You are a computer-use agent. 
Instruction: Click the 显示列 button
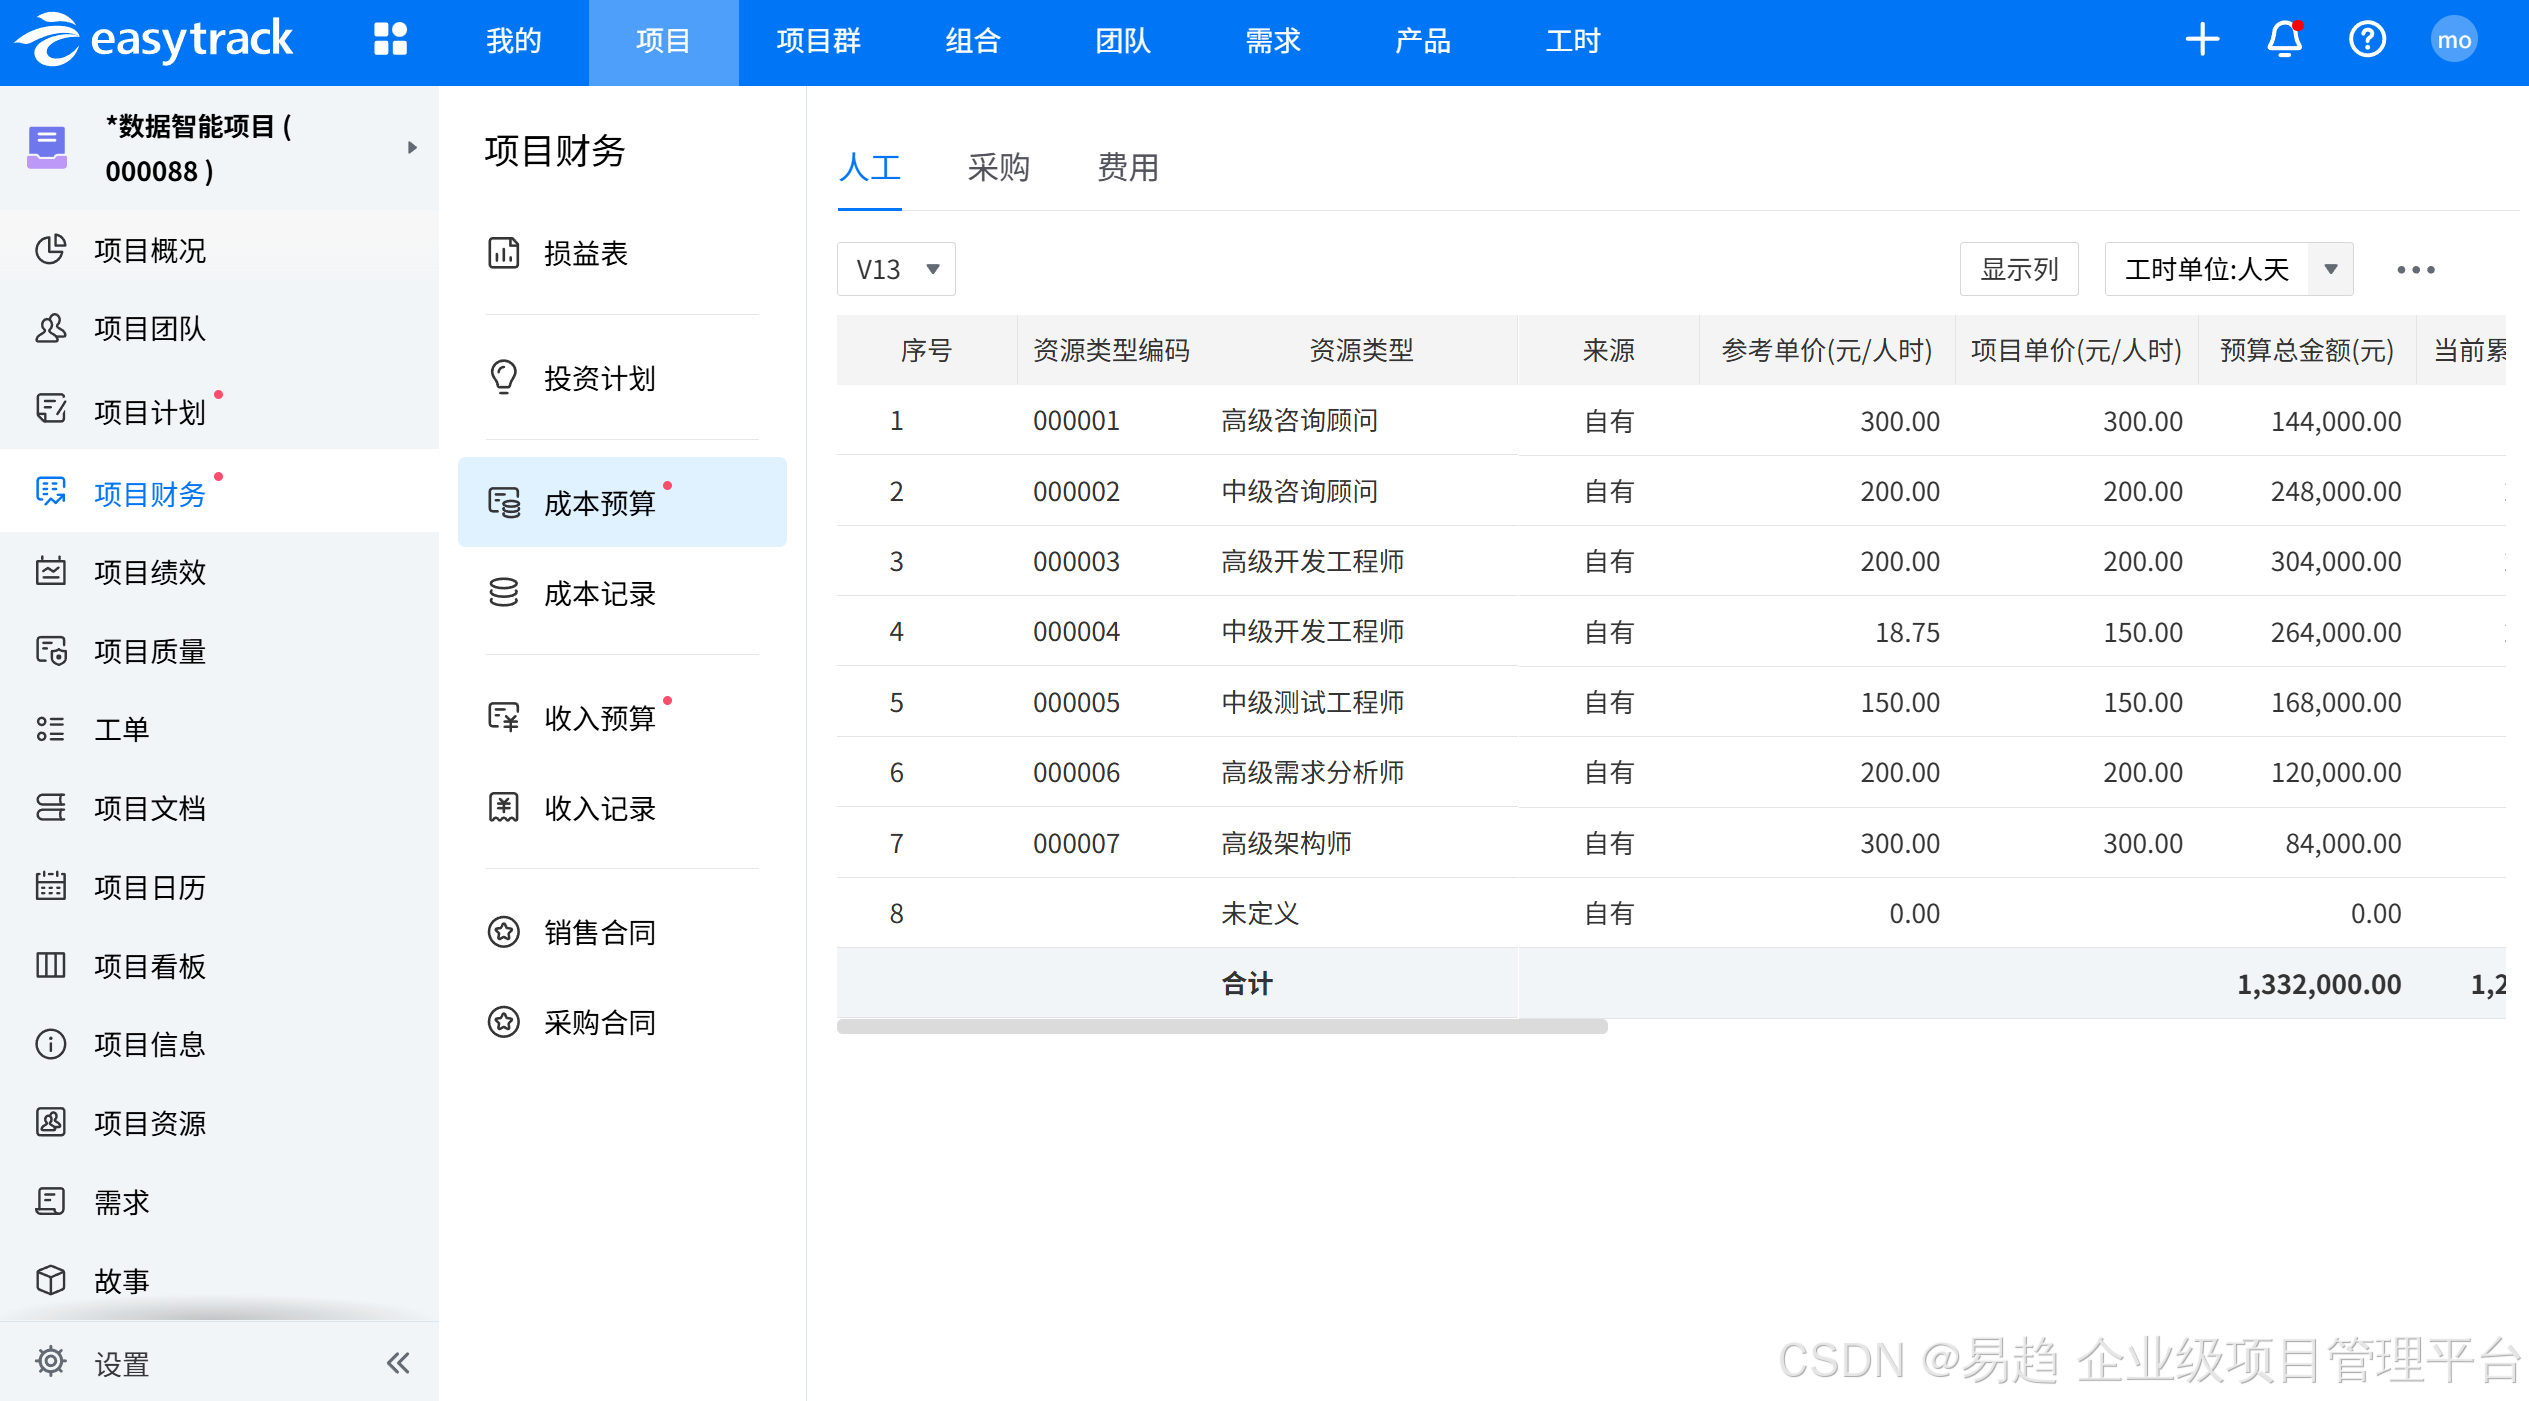2019,269
